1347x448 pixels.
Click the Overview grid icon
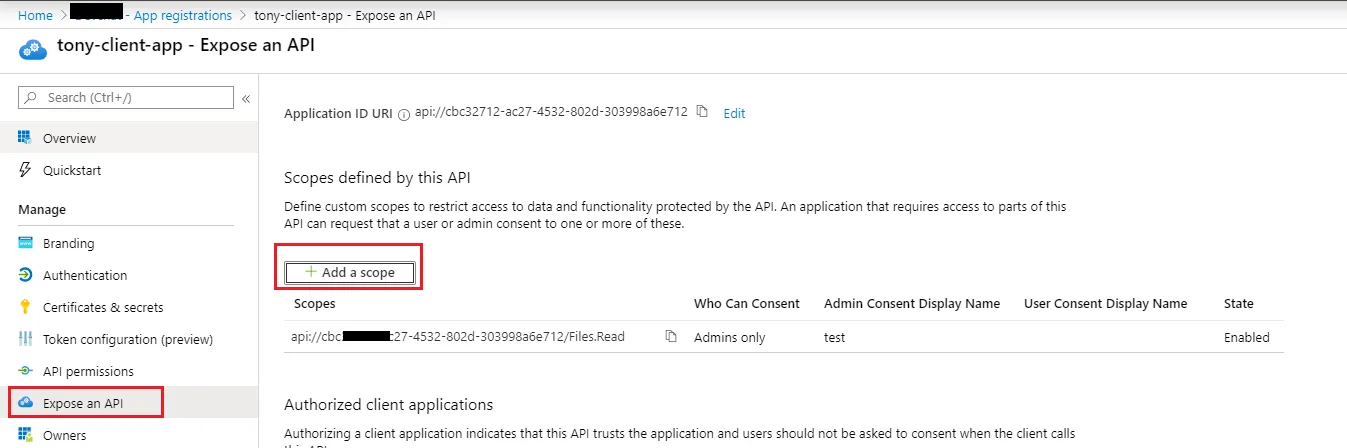(x=25, y=138)
